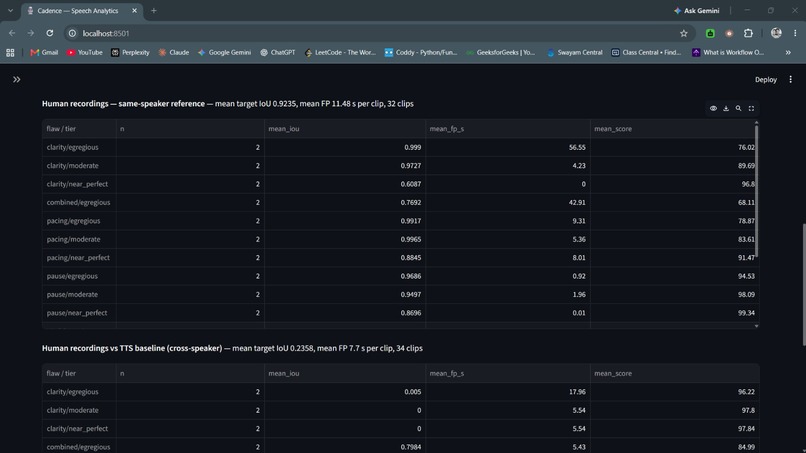Sort second table by mean_score header
Image resolution: width=806 pixels, height=453 pixels.
coord(674,373)
